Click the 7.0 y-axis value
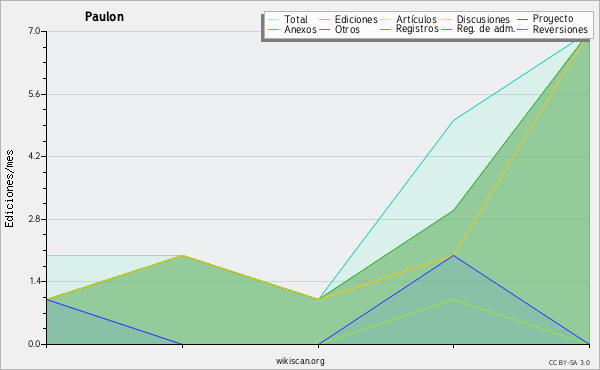Viewport: 600px width, 370px height. [34, 31]
